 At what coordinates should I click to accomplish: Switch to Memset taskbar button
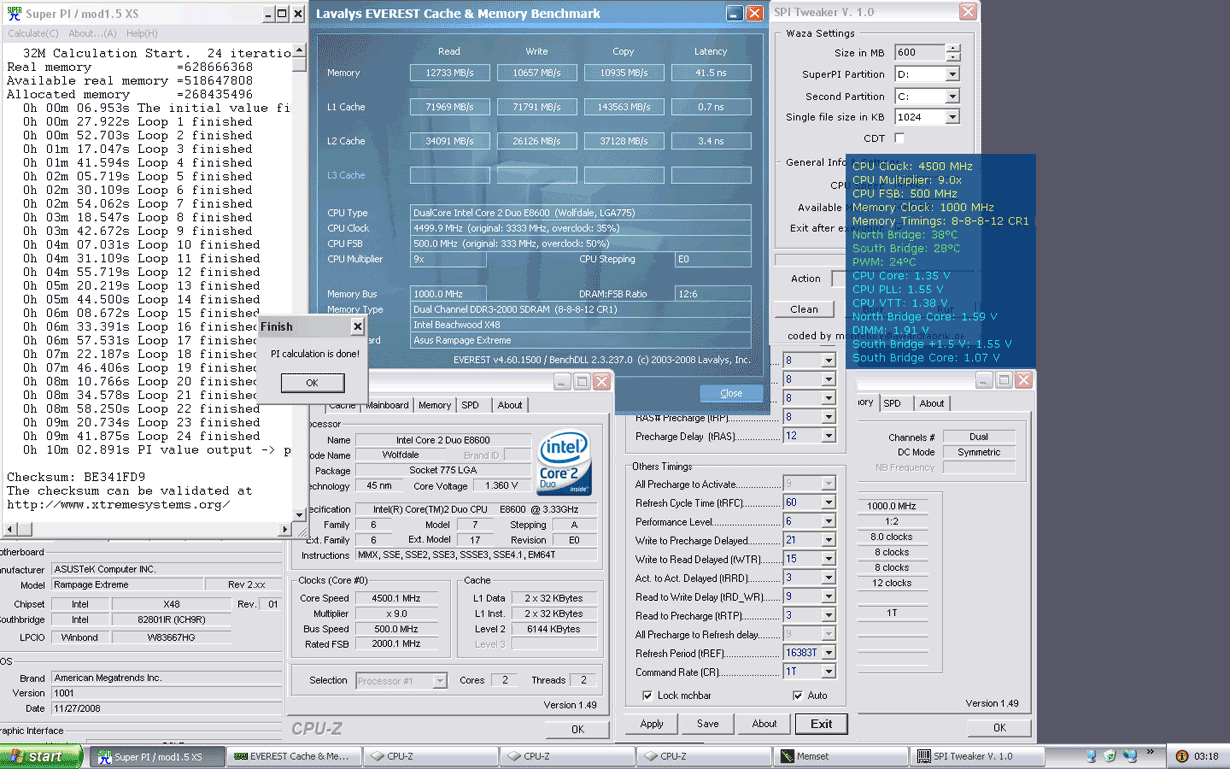click(x=841, y=757)
